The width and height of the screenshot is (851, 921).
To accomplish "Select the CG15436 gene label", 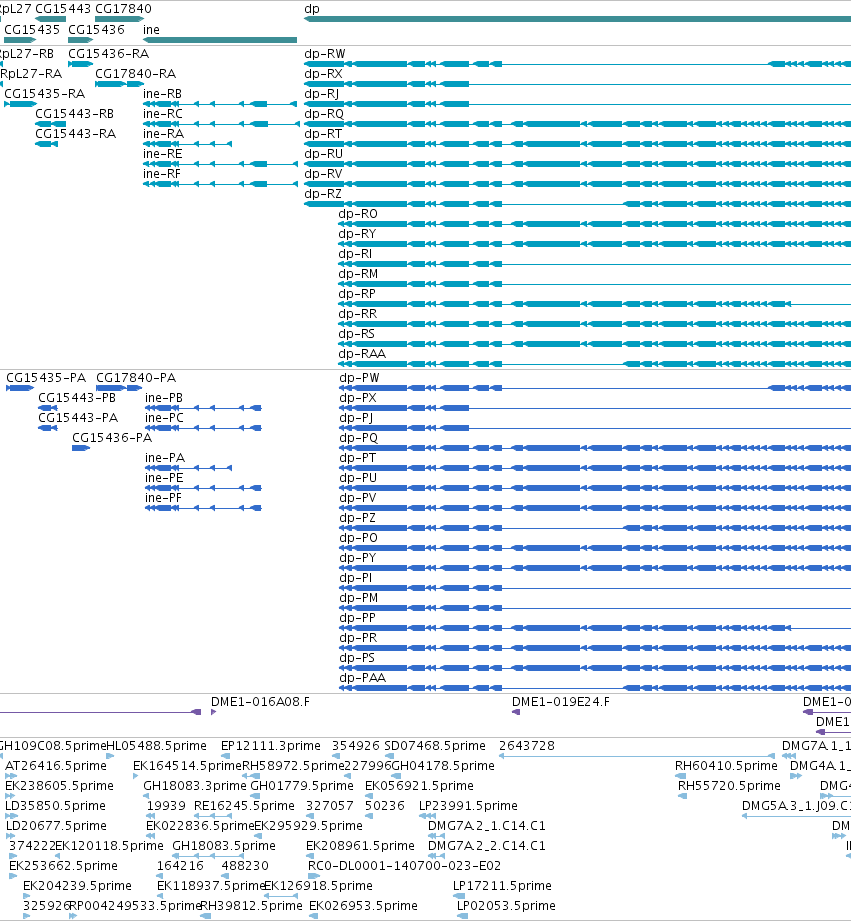I will (x=96, y=29).
